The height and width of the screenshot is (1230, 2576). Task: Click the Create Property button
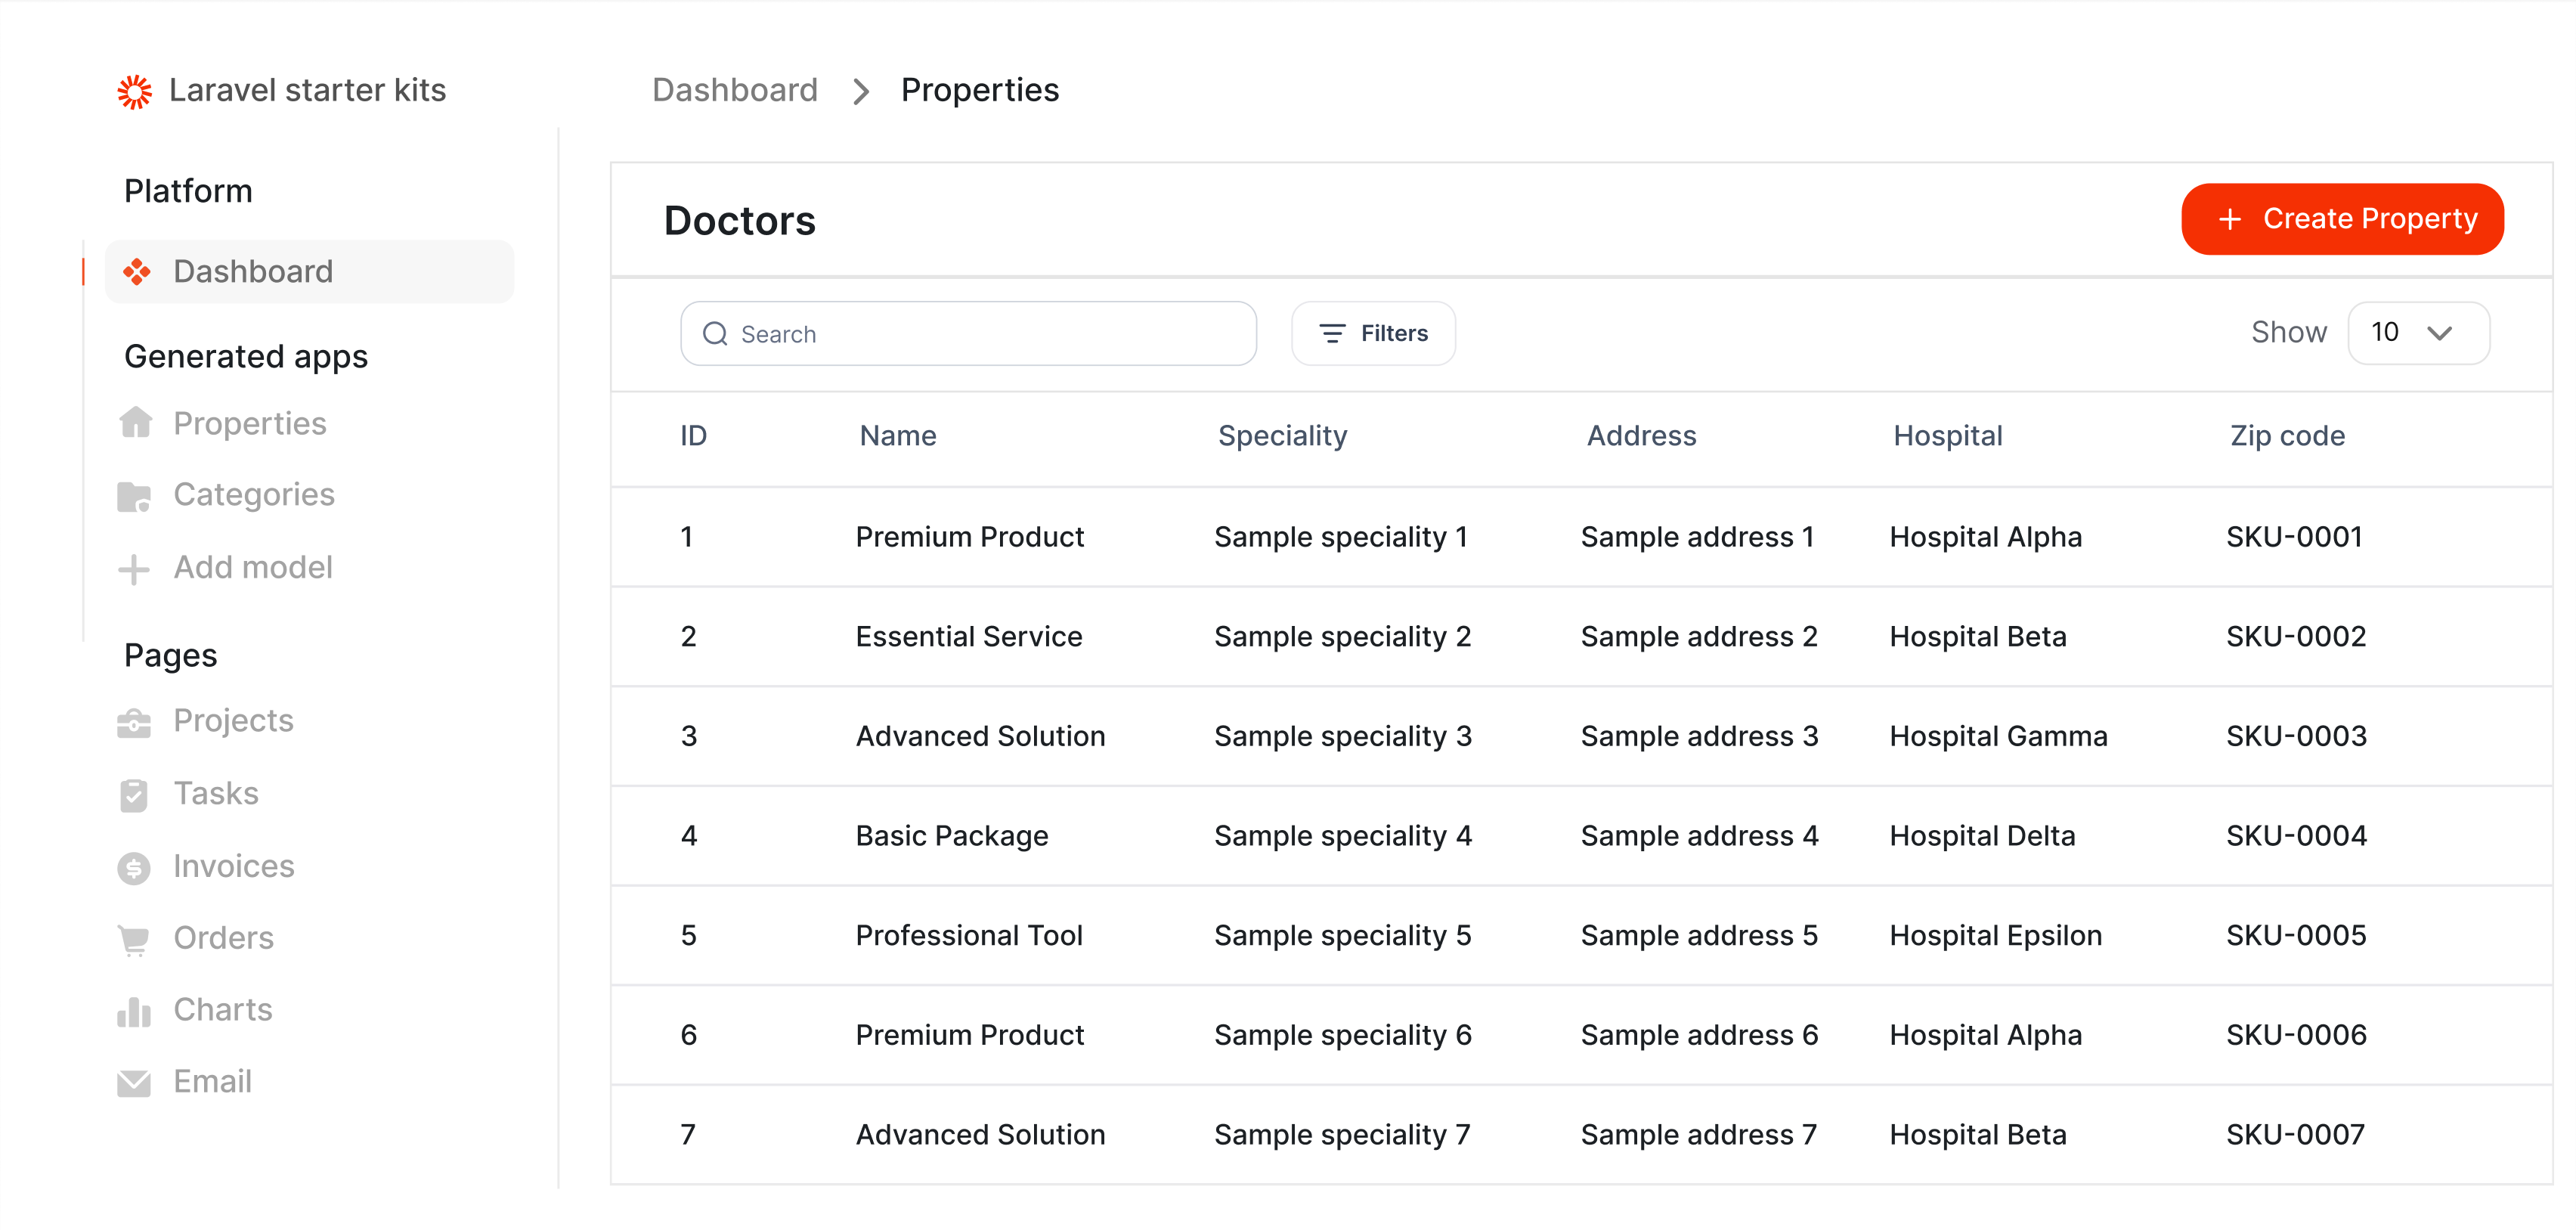coord(2342,219)
